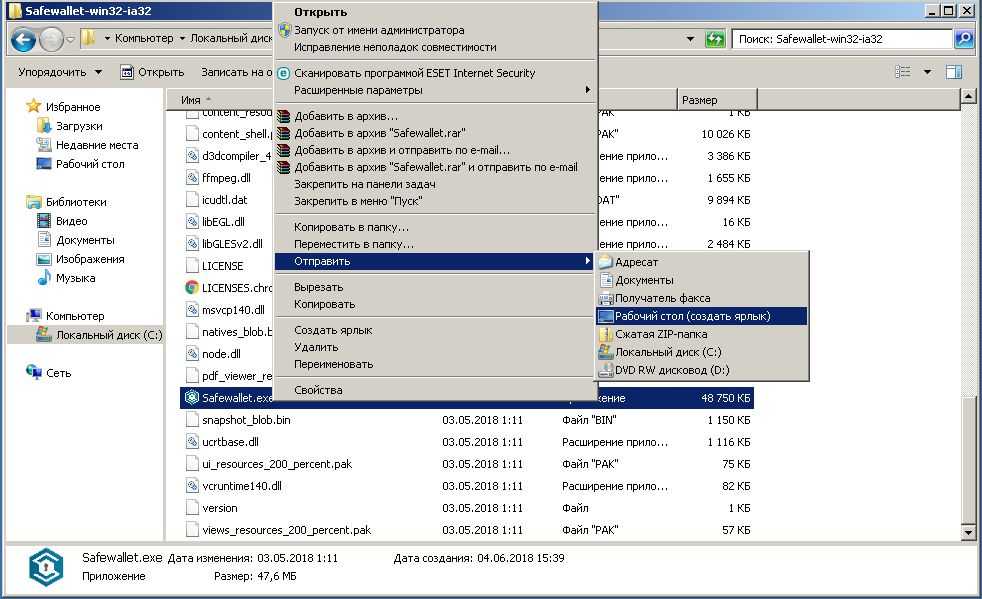Viewport: 982px width, 599px height.
Task: Click the search magnifier icon
Action: [x=964, y=39]
